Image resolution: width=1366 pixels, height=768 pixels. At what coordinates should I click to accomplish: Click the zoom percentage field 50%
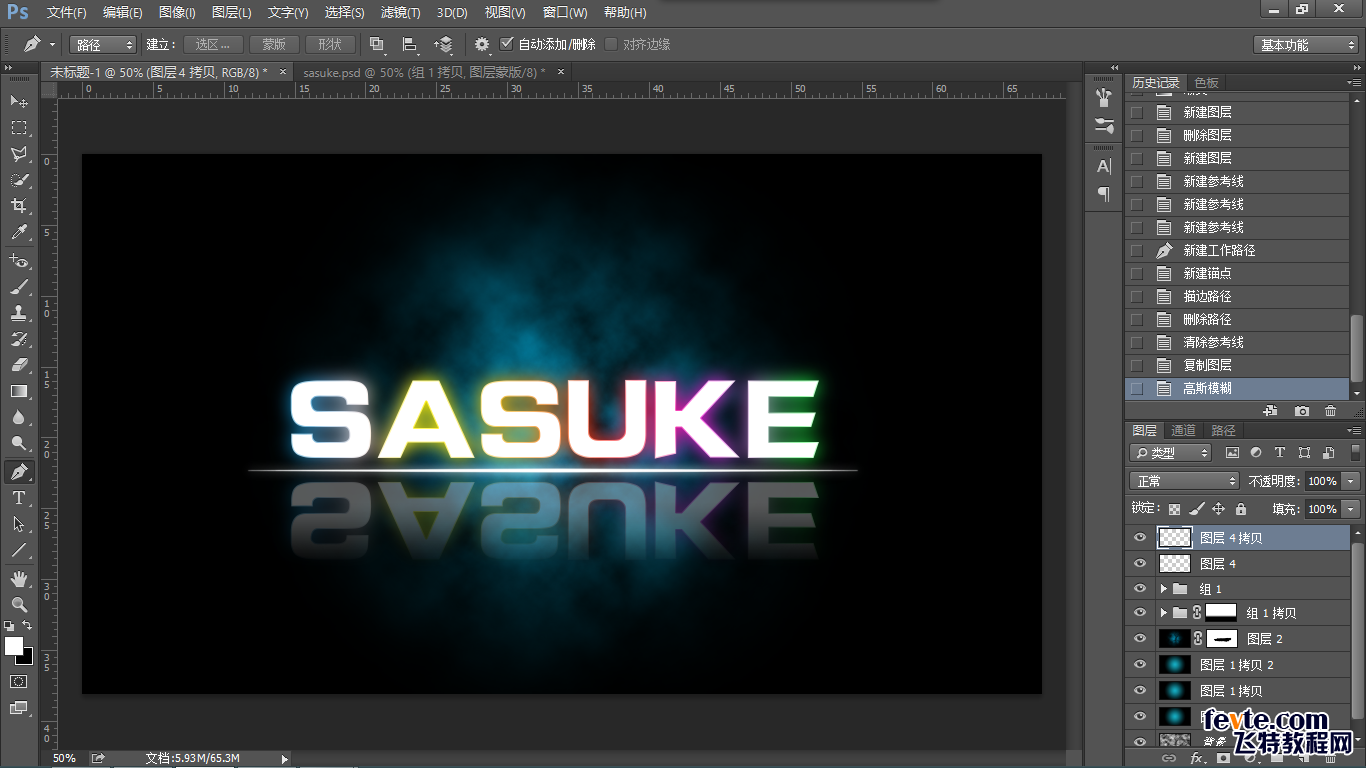point(65,758)
